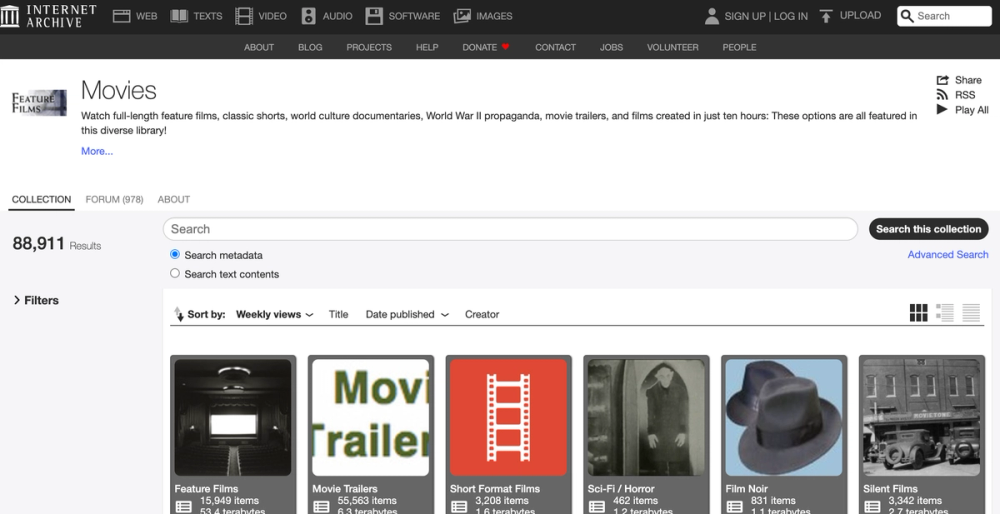Screen dimensions: 1000x514
Task: Open the Weekly views sort dropdown
Action: coord(274,314)
